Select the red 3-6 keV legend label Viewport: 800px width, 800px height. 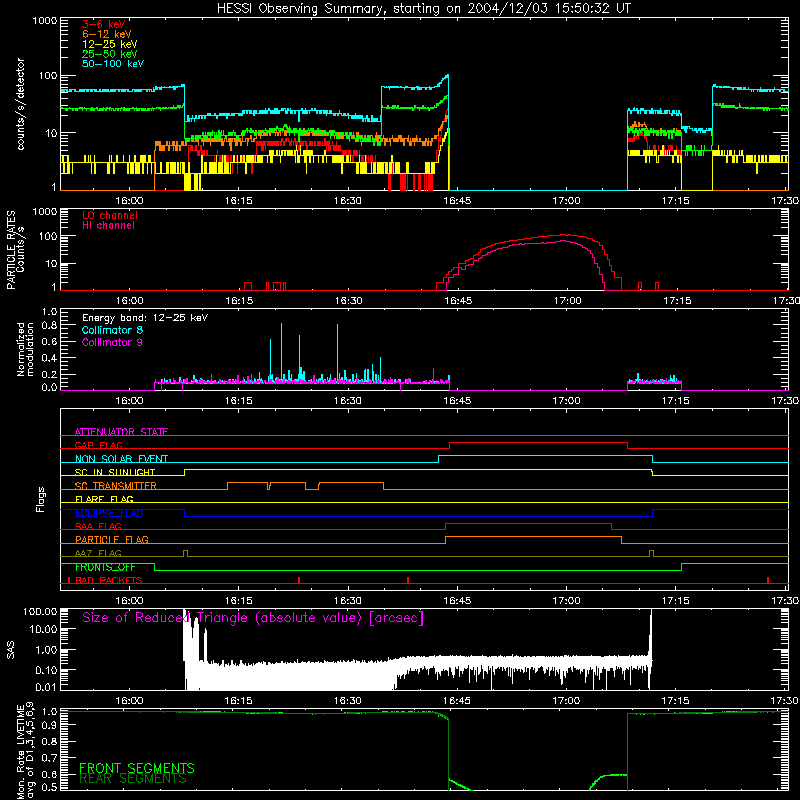104,24
